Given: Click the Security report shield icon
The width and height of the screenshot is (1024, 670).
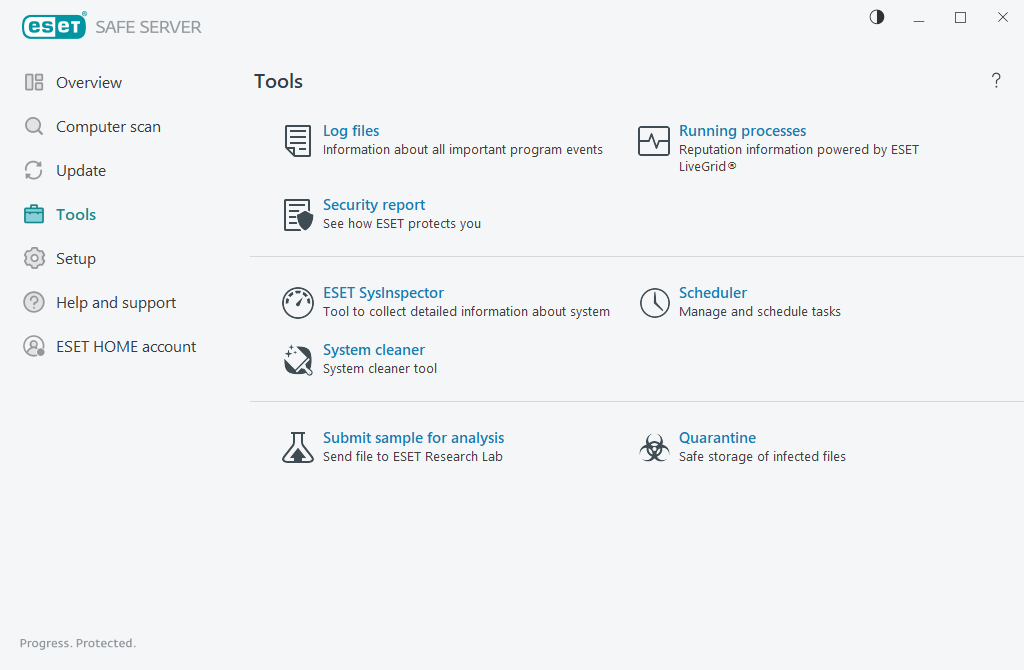Looking at the screenshot, I should [298, 215].
